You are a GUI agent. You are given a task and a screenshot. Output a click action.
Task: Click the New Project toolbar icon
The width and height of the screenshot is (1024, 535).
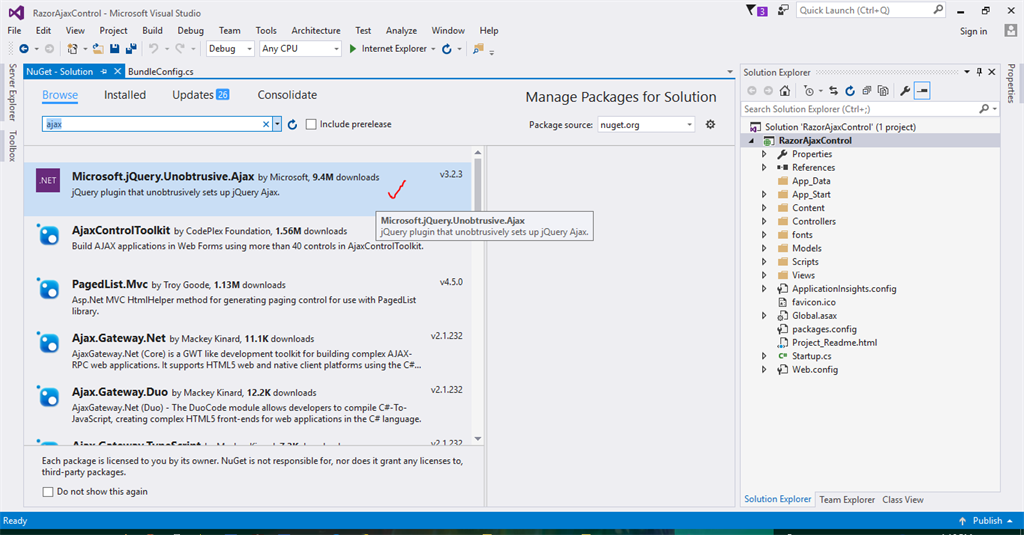72,49
